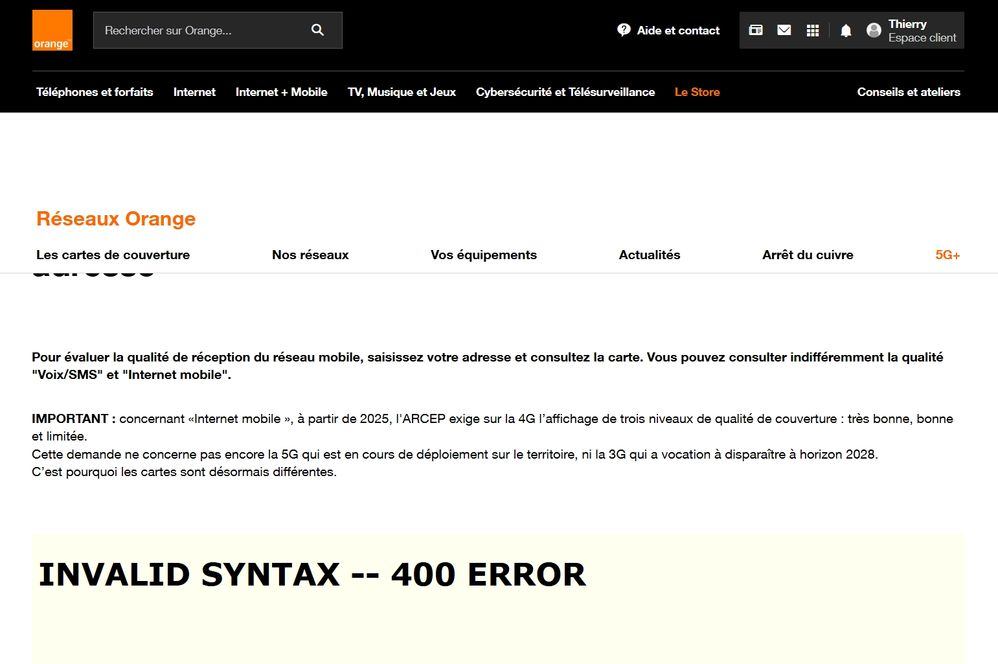Open Internet + Mobile menu
This screenshot has width=998, height=664.
point(281,92)
